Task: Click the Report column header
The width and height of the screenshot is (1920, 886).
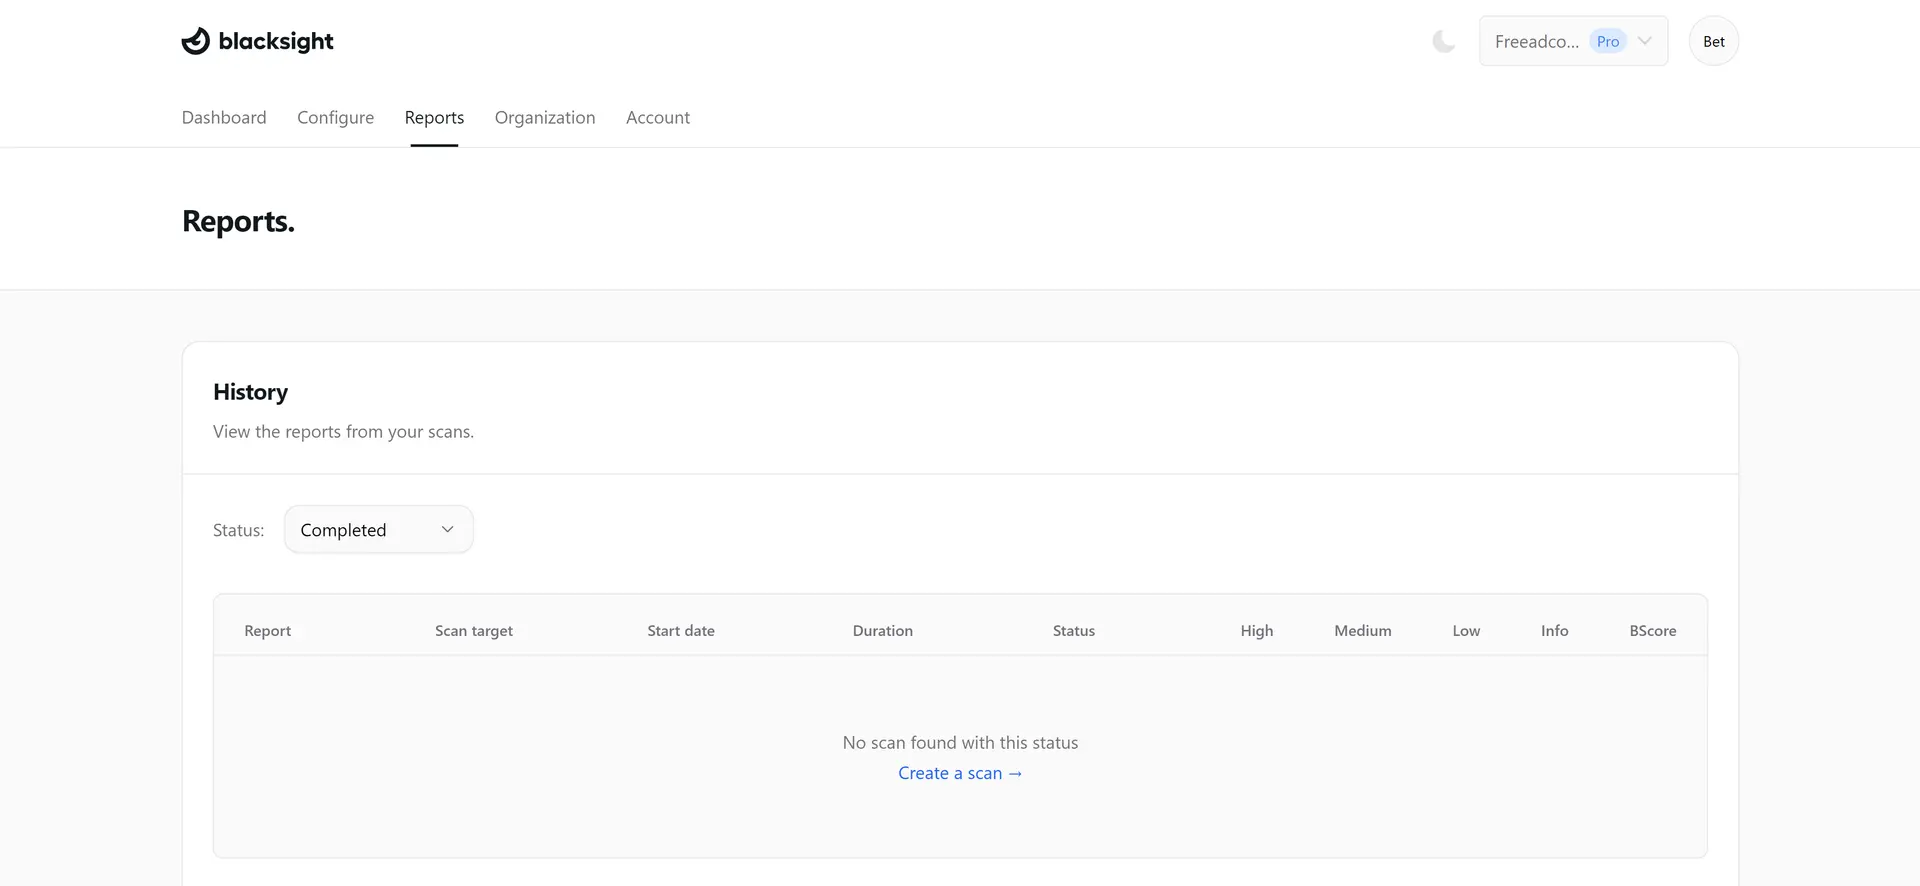Action: [x=267, y=631]
